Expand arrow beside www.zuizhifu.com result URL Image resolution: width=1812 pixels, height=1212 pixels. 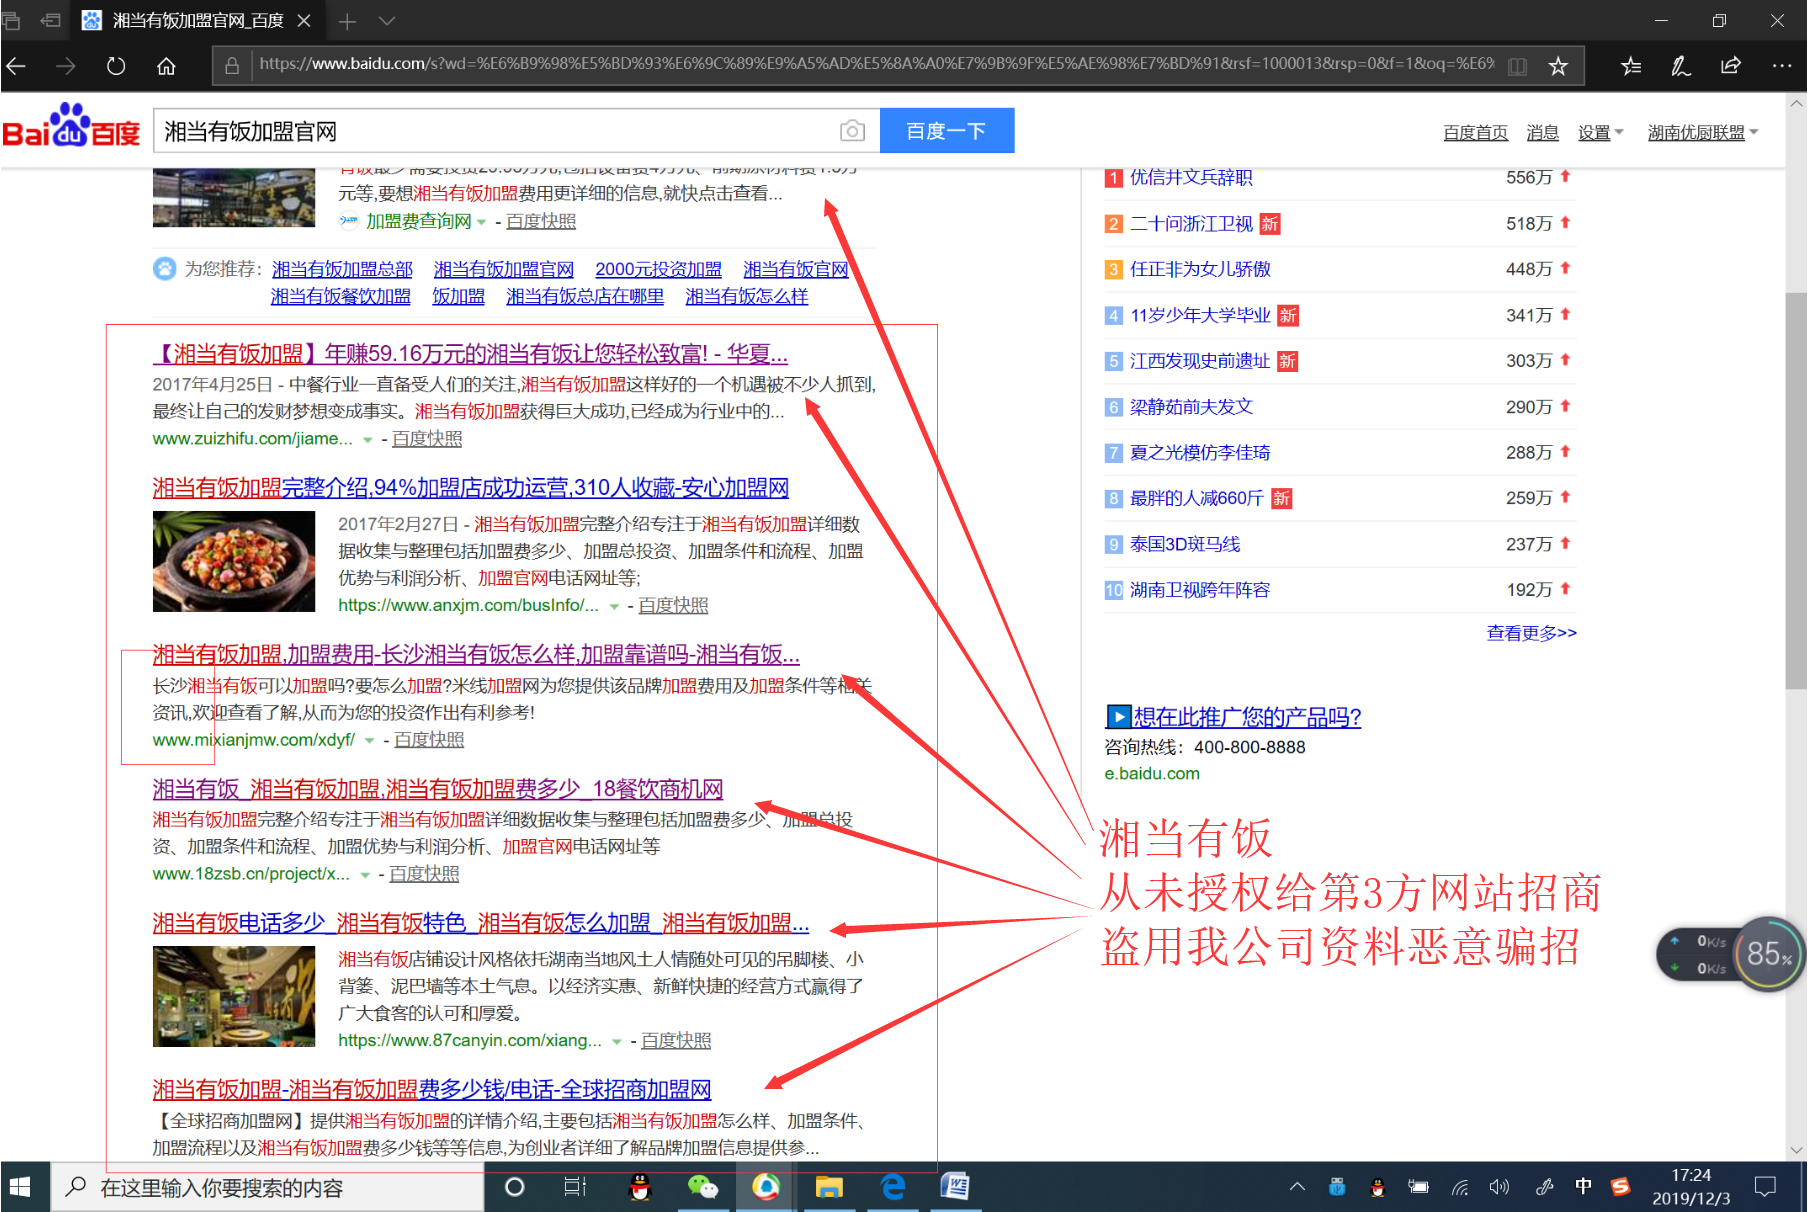point(368,440)
